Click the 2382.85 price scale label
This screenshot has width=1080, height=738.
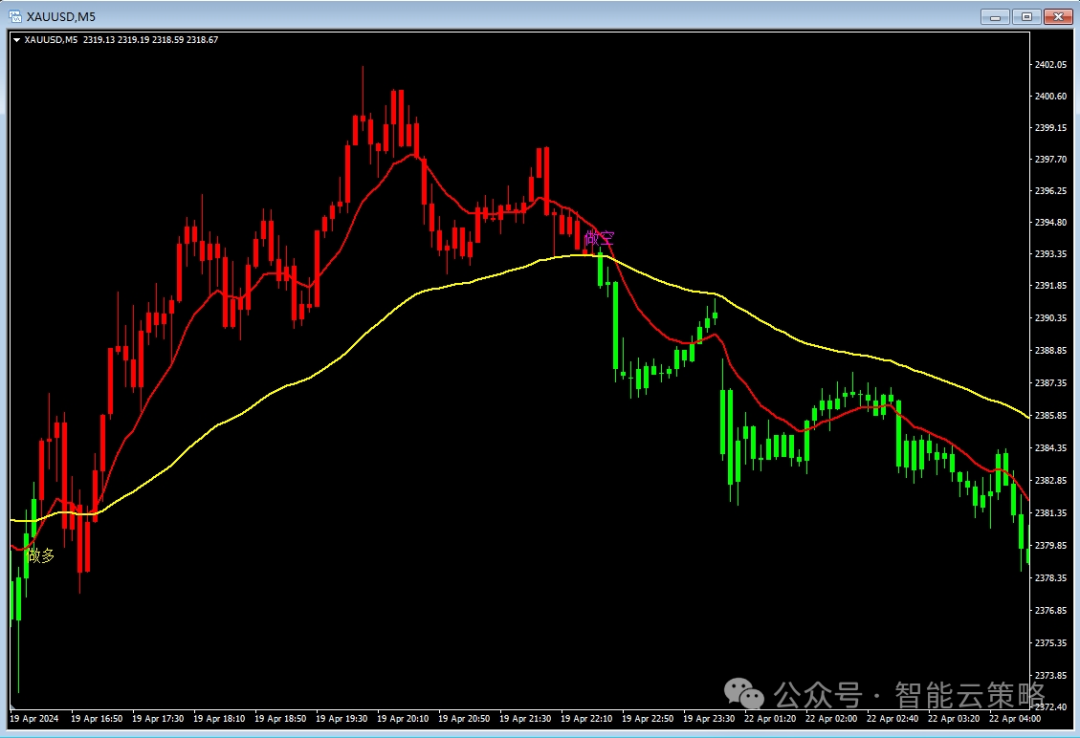1050,480
